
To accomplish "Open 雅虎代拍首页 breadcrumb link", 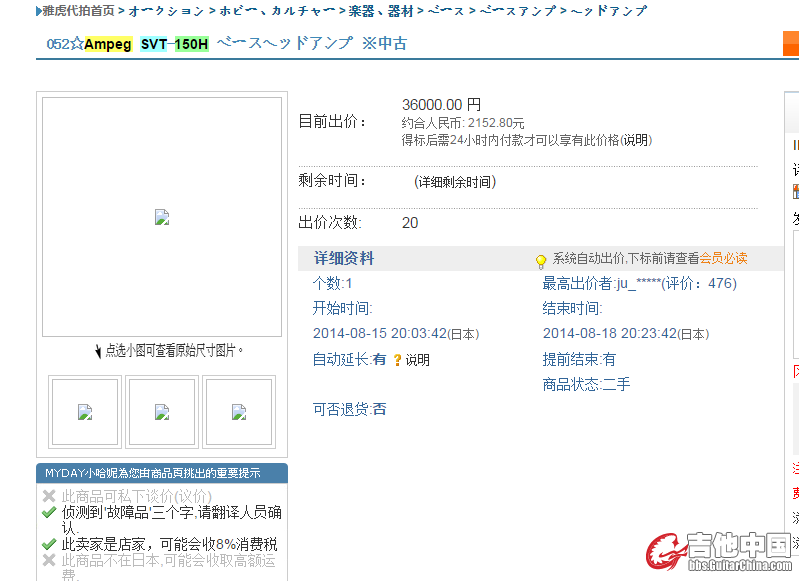I will (x=78, y=11).
